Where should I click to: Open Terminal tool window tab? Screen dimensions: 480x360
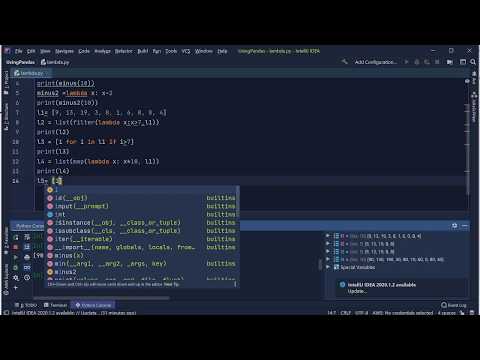(x=56, y=305)
